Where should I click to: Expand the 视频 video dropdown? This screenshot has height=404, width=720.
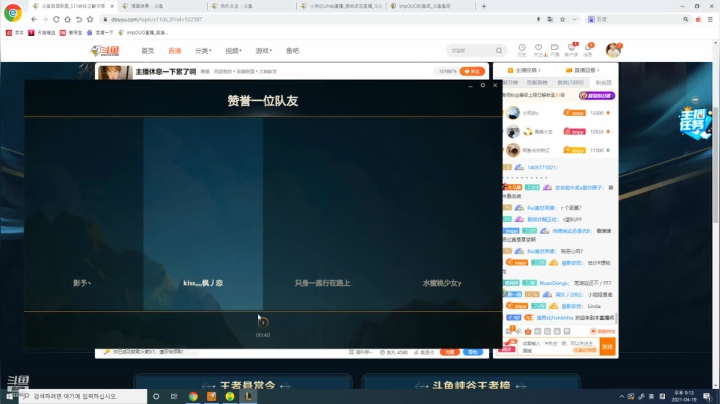(x=233, y=50)
